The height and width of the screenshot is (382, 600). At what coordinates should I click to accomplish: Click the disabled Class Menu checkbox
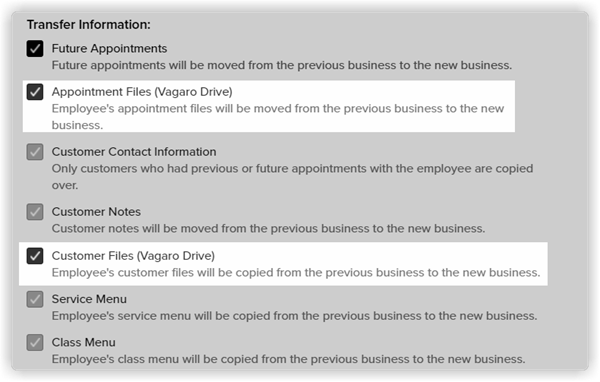pos(35,343)
